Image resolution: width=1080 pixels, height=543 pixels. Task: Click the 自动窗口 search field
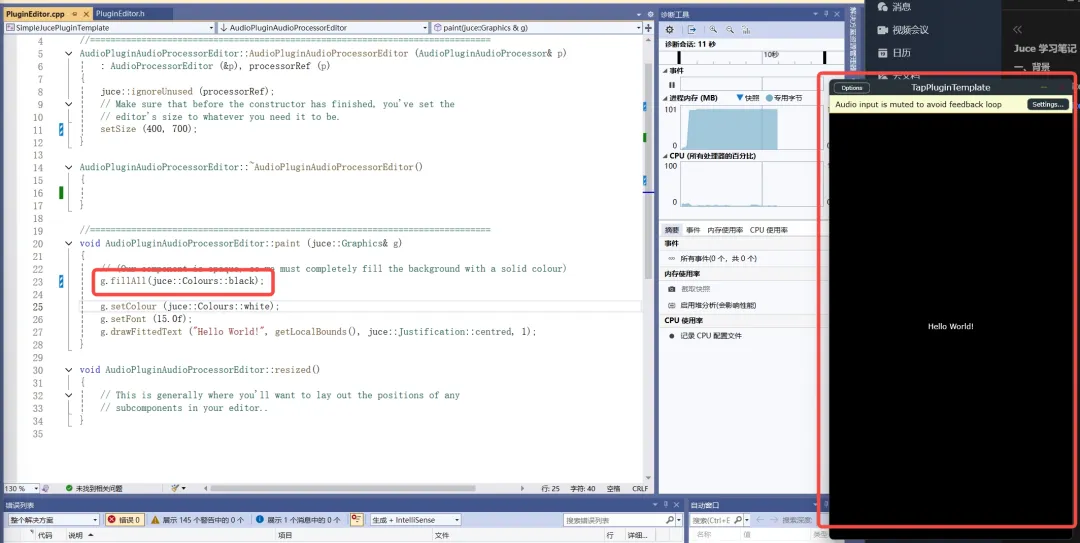click(712, 520)
